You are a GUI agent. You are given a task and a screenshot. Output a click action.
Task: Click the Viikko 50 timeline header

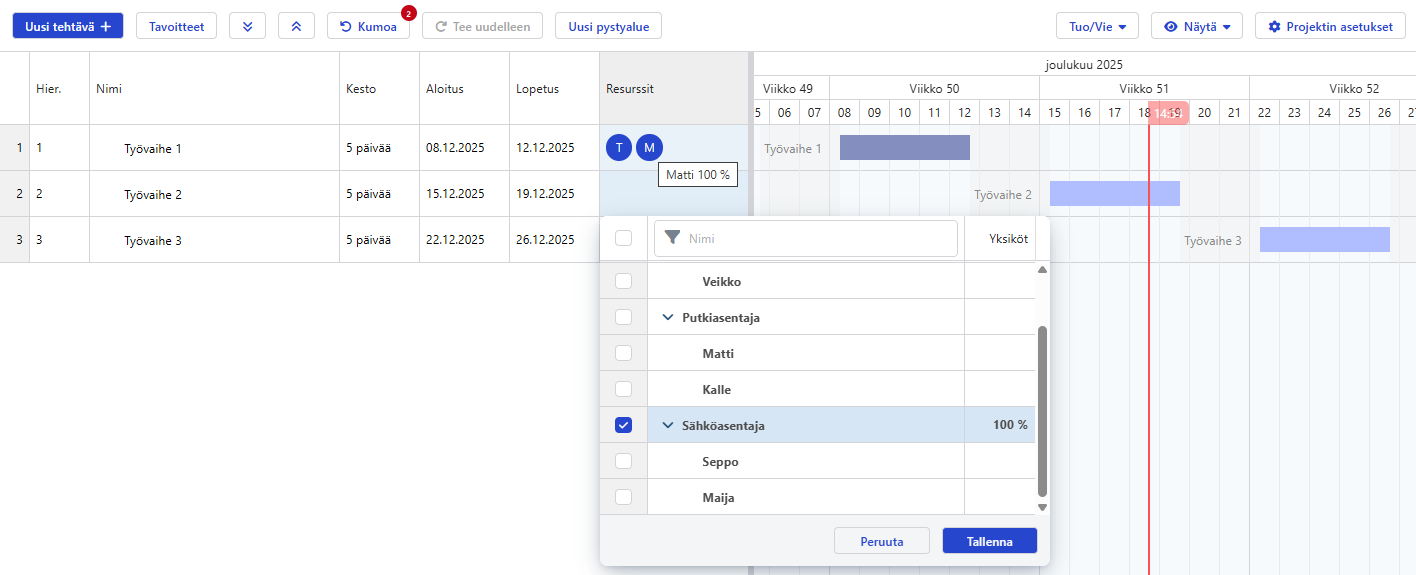click(x=934, y=88)
